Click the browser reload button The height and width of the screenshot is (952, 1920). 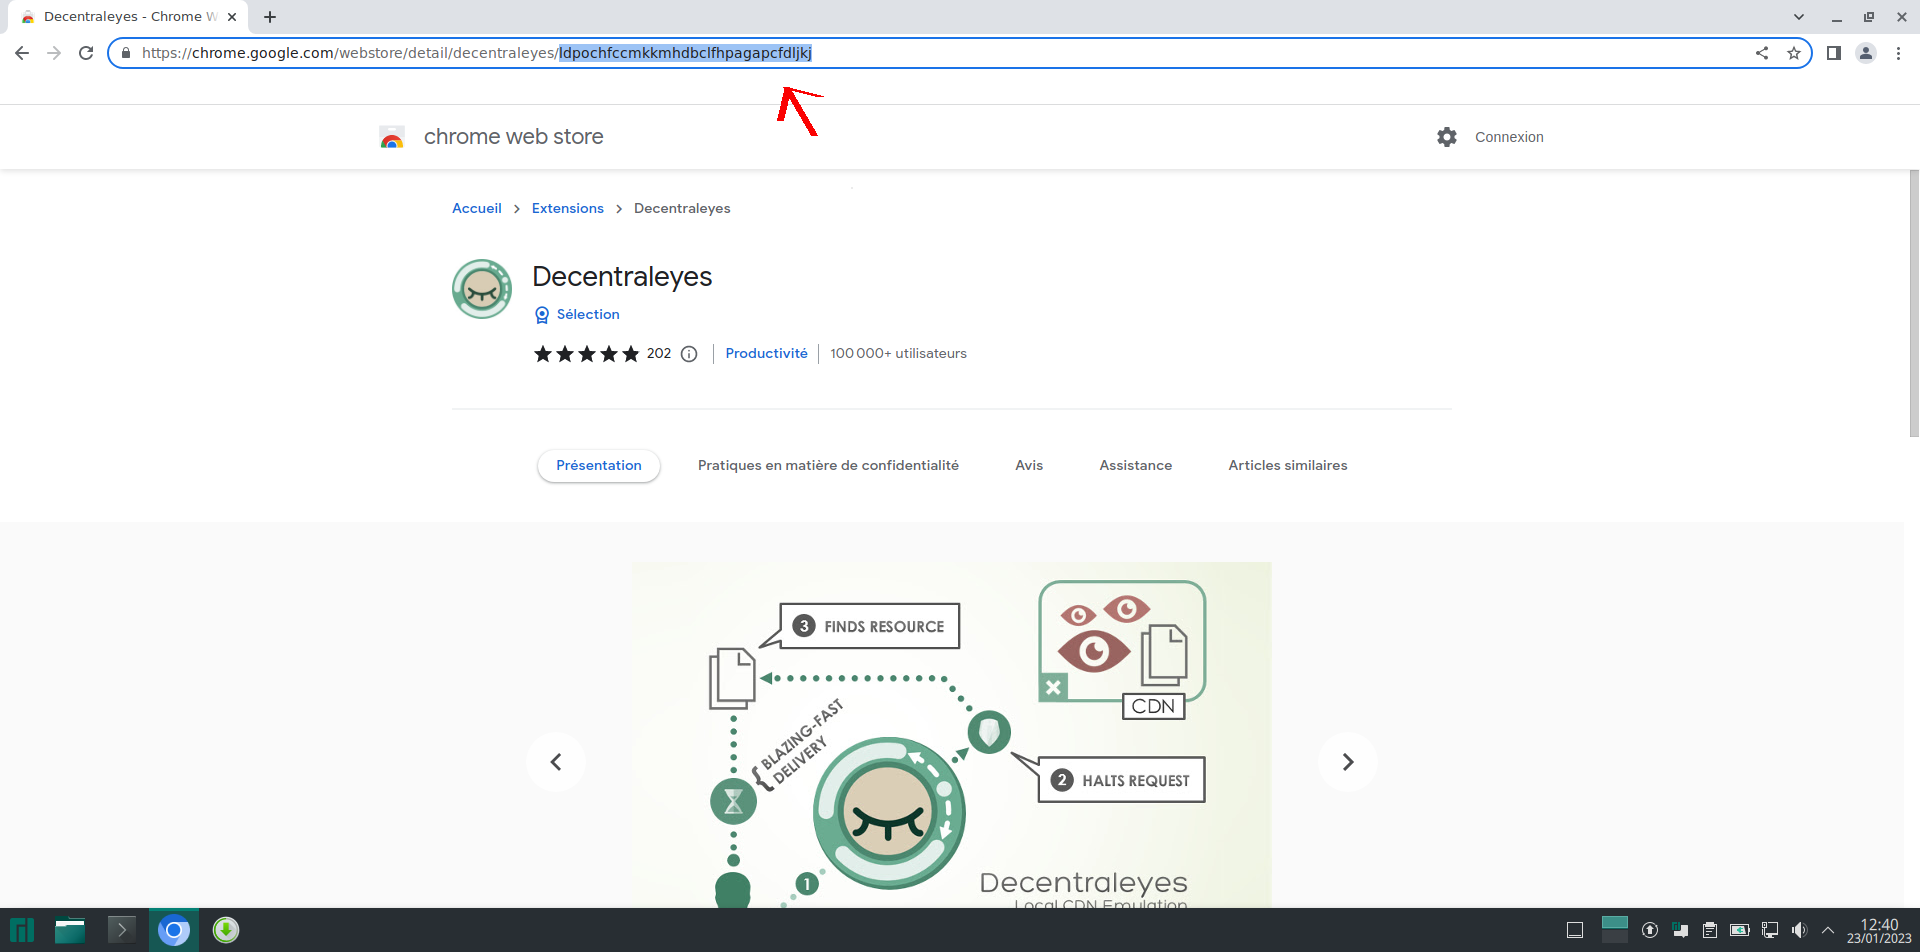86,53
